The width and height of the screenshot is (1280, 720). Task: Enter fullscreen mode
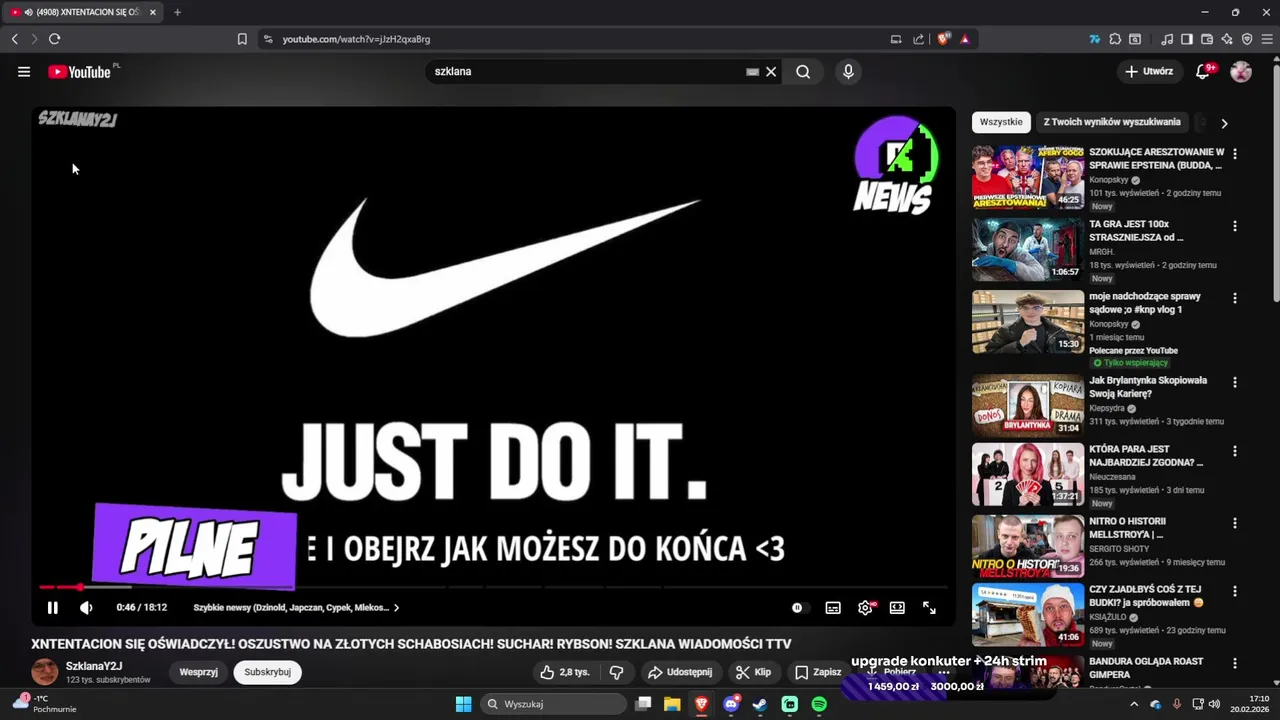[929, 607]
